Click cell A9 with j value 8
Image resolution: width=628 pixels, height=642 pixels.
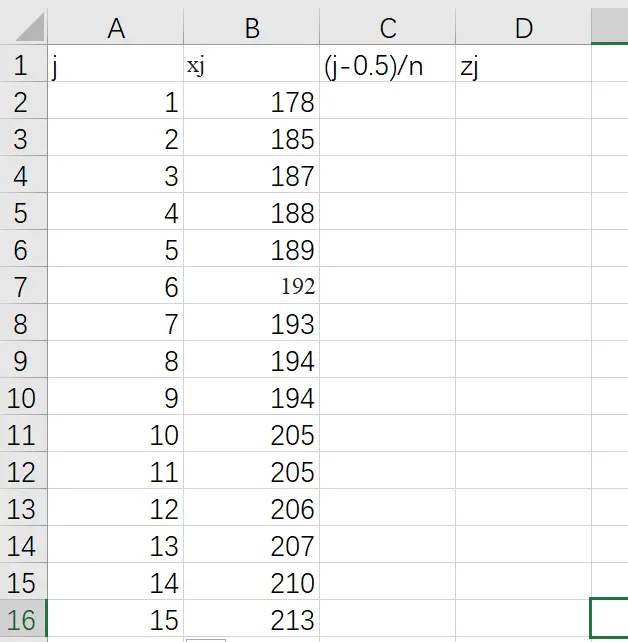point(115,359)
